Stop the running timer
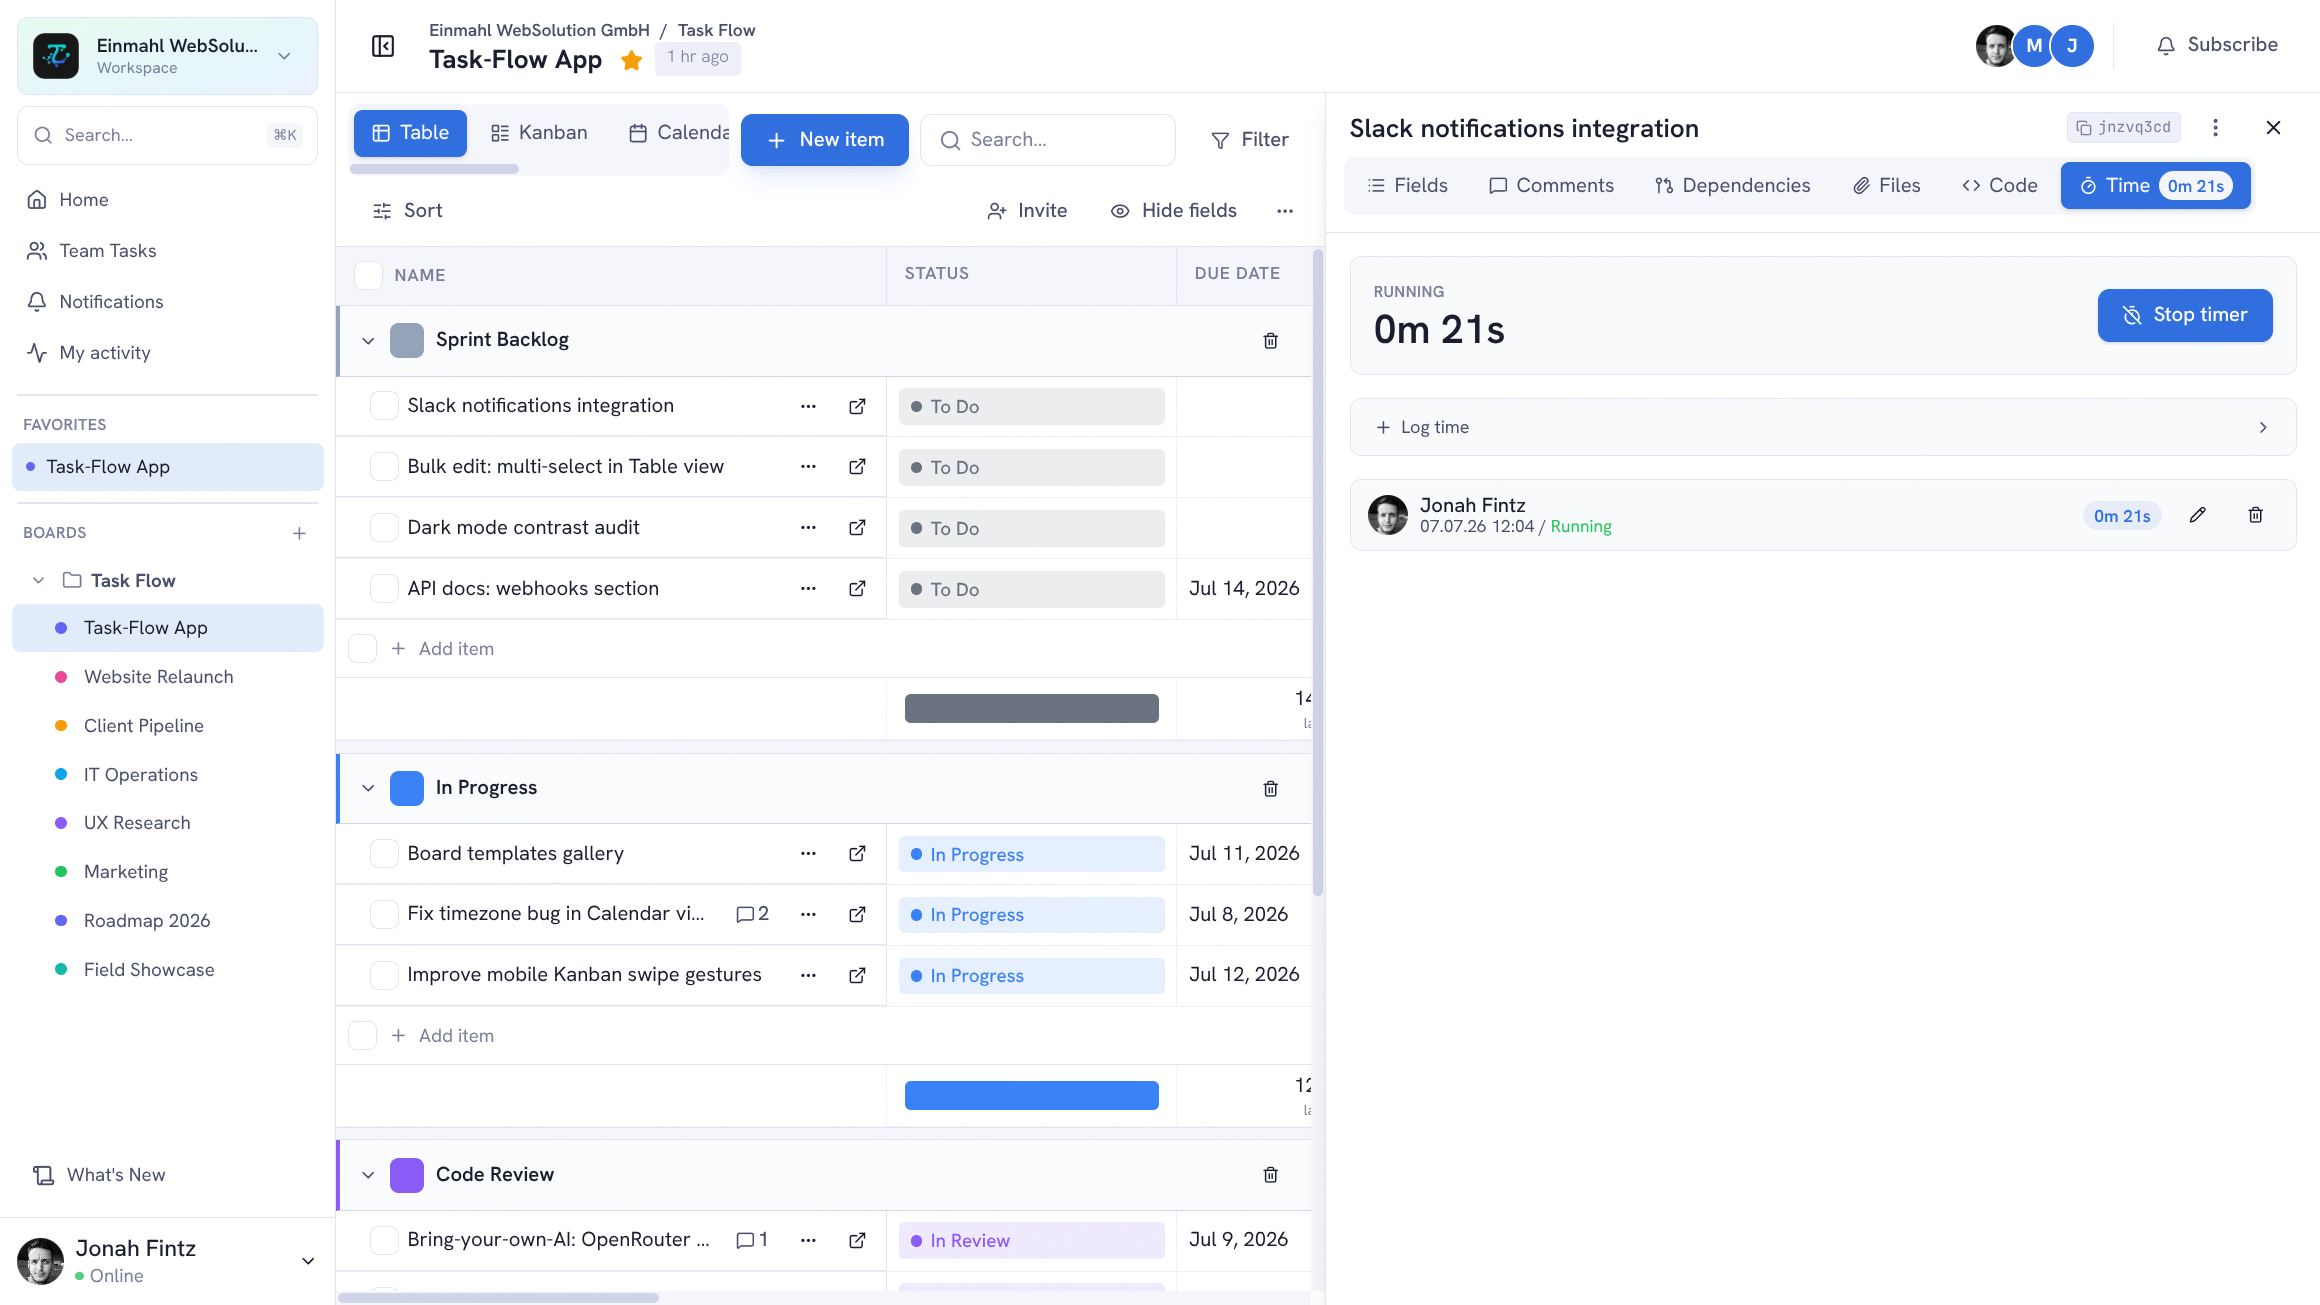The width and height of the screenshot is (2320, 1305). [x=2185, y=315]
